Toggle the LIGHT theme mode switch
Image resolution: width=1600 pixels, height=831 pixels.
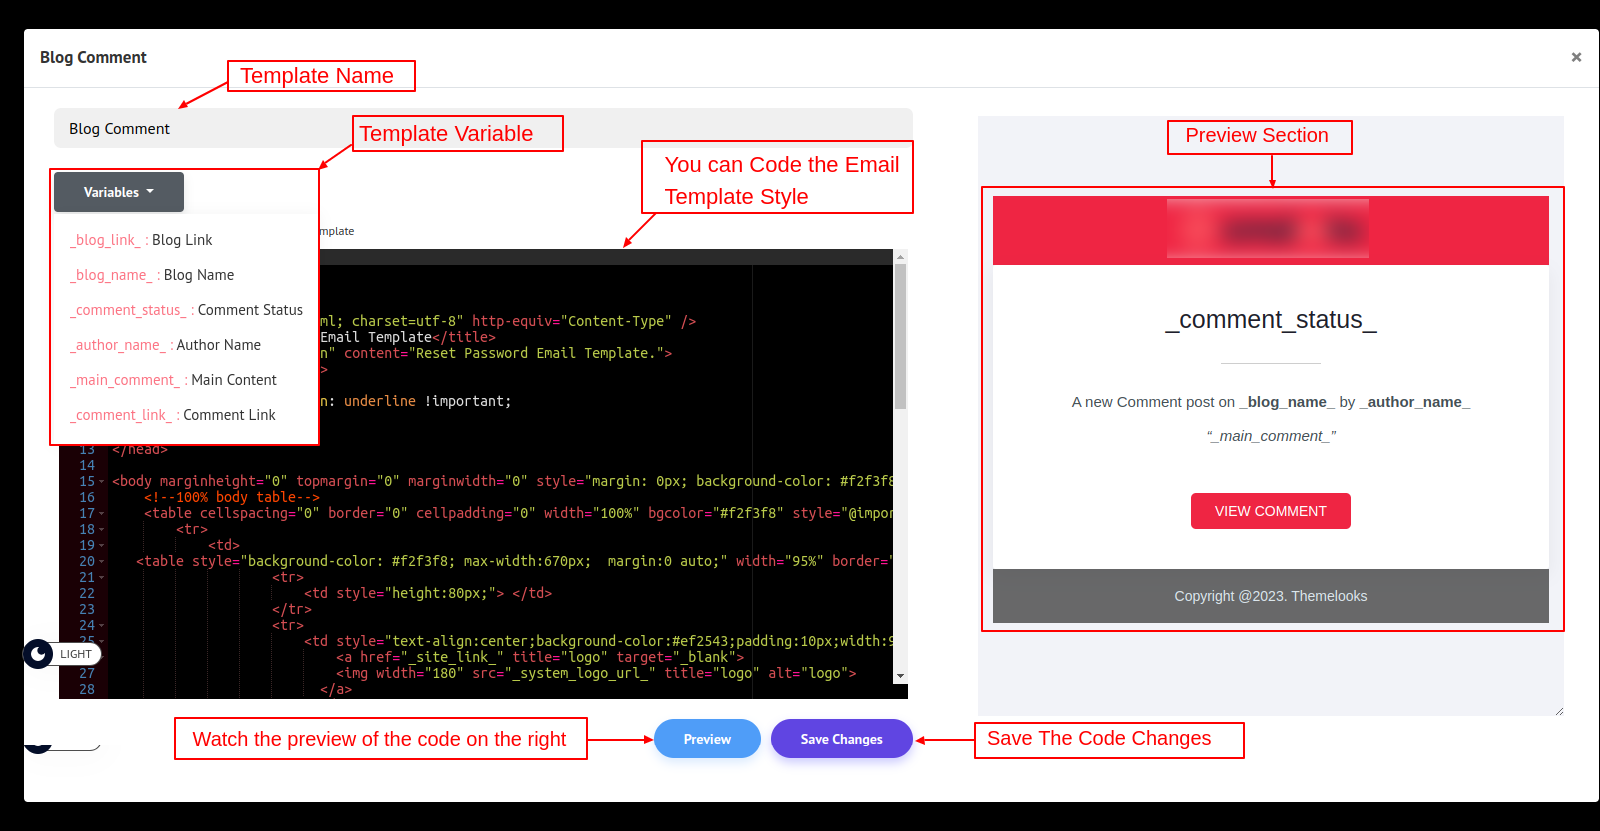(x=62, y=654)
